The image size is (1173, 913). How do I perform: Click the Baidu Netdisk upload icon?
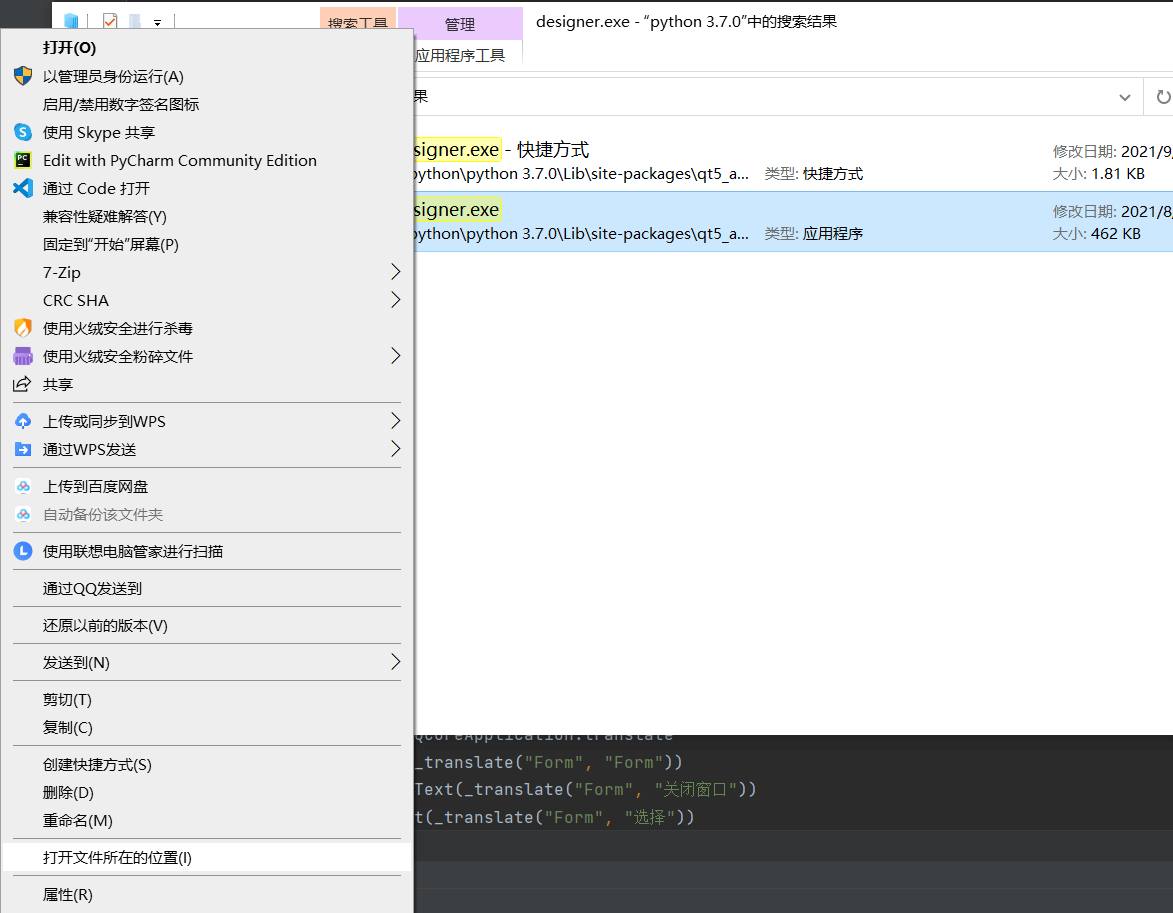(x=23, y=486)
